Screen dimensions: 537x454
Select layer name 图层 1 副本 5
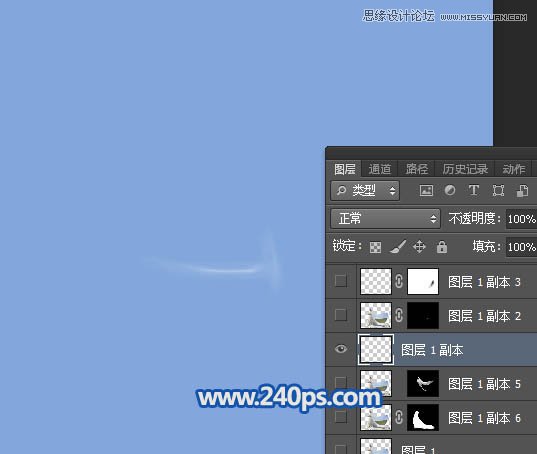pos(484,384)
